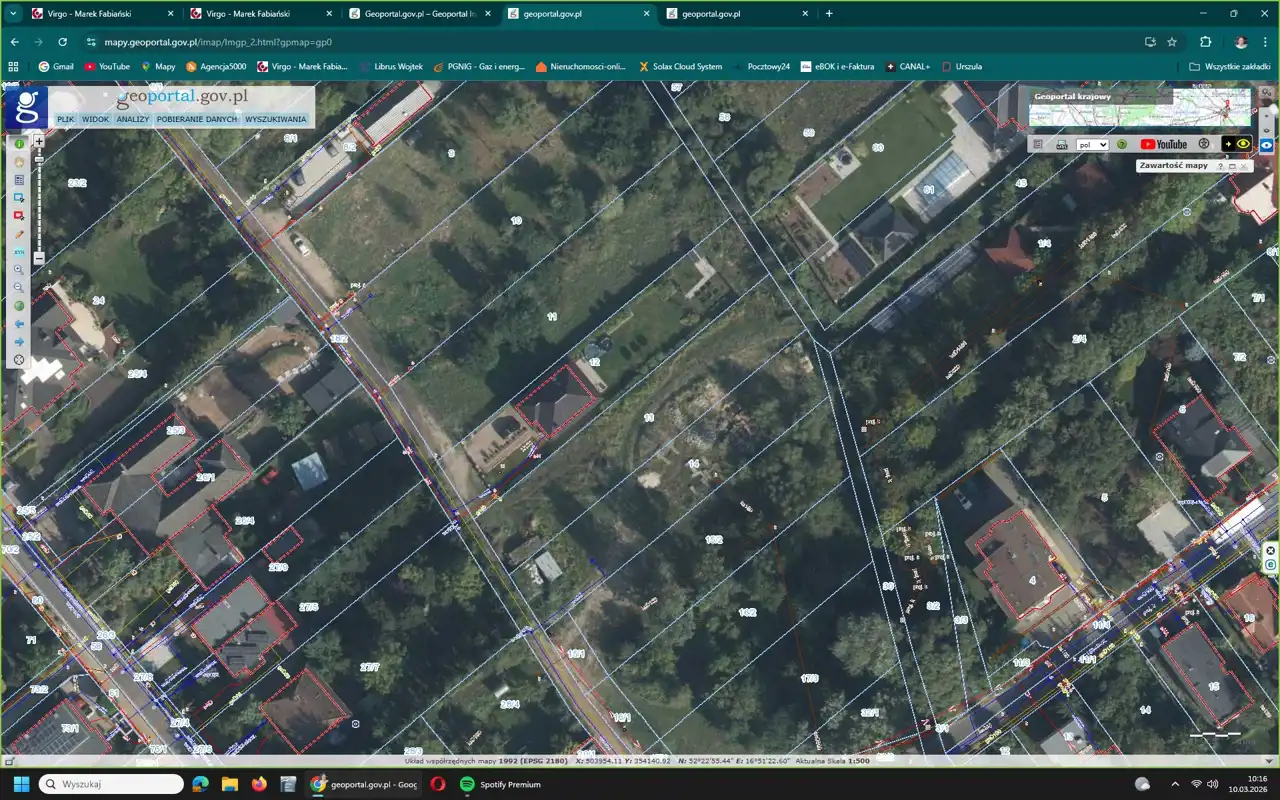Image resolution: width=1280 pixels, height=800 pixels.
Task: Click the Windows taskbar search box
Action: [x=110, y=784]
